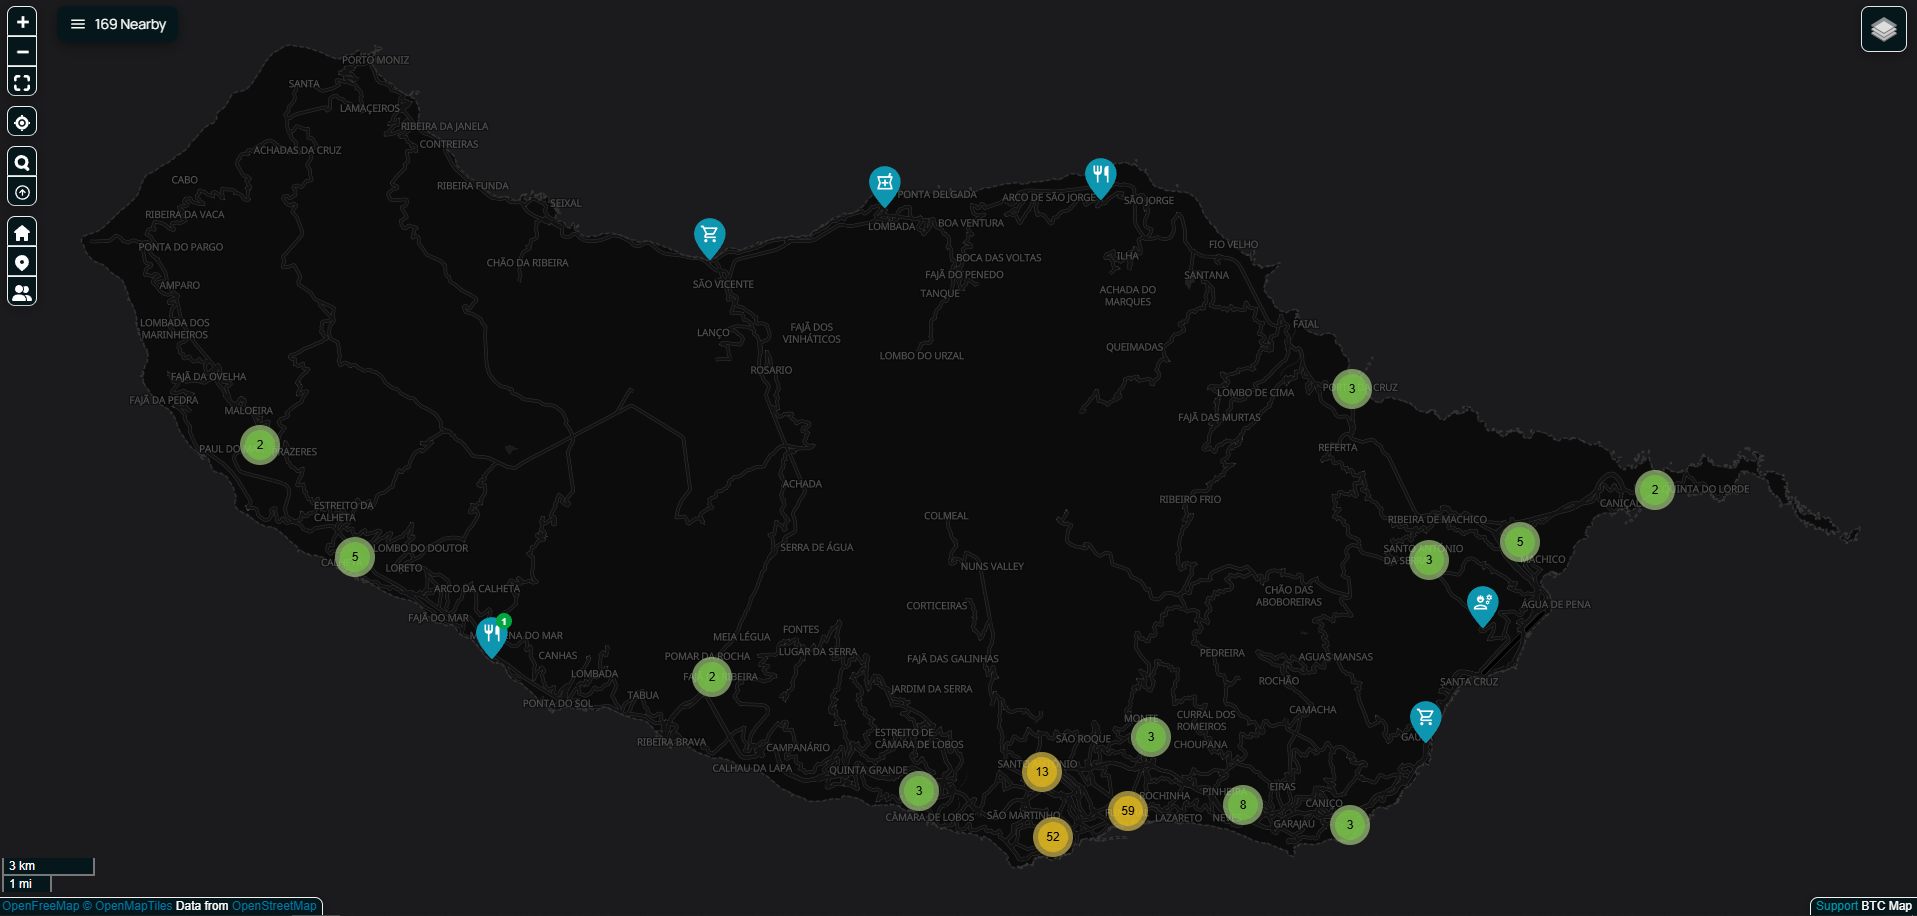Viewport: 1917px width, 916px height.
Task: Expand the yellow cluster of 52
Action: click(1052, 837)
